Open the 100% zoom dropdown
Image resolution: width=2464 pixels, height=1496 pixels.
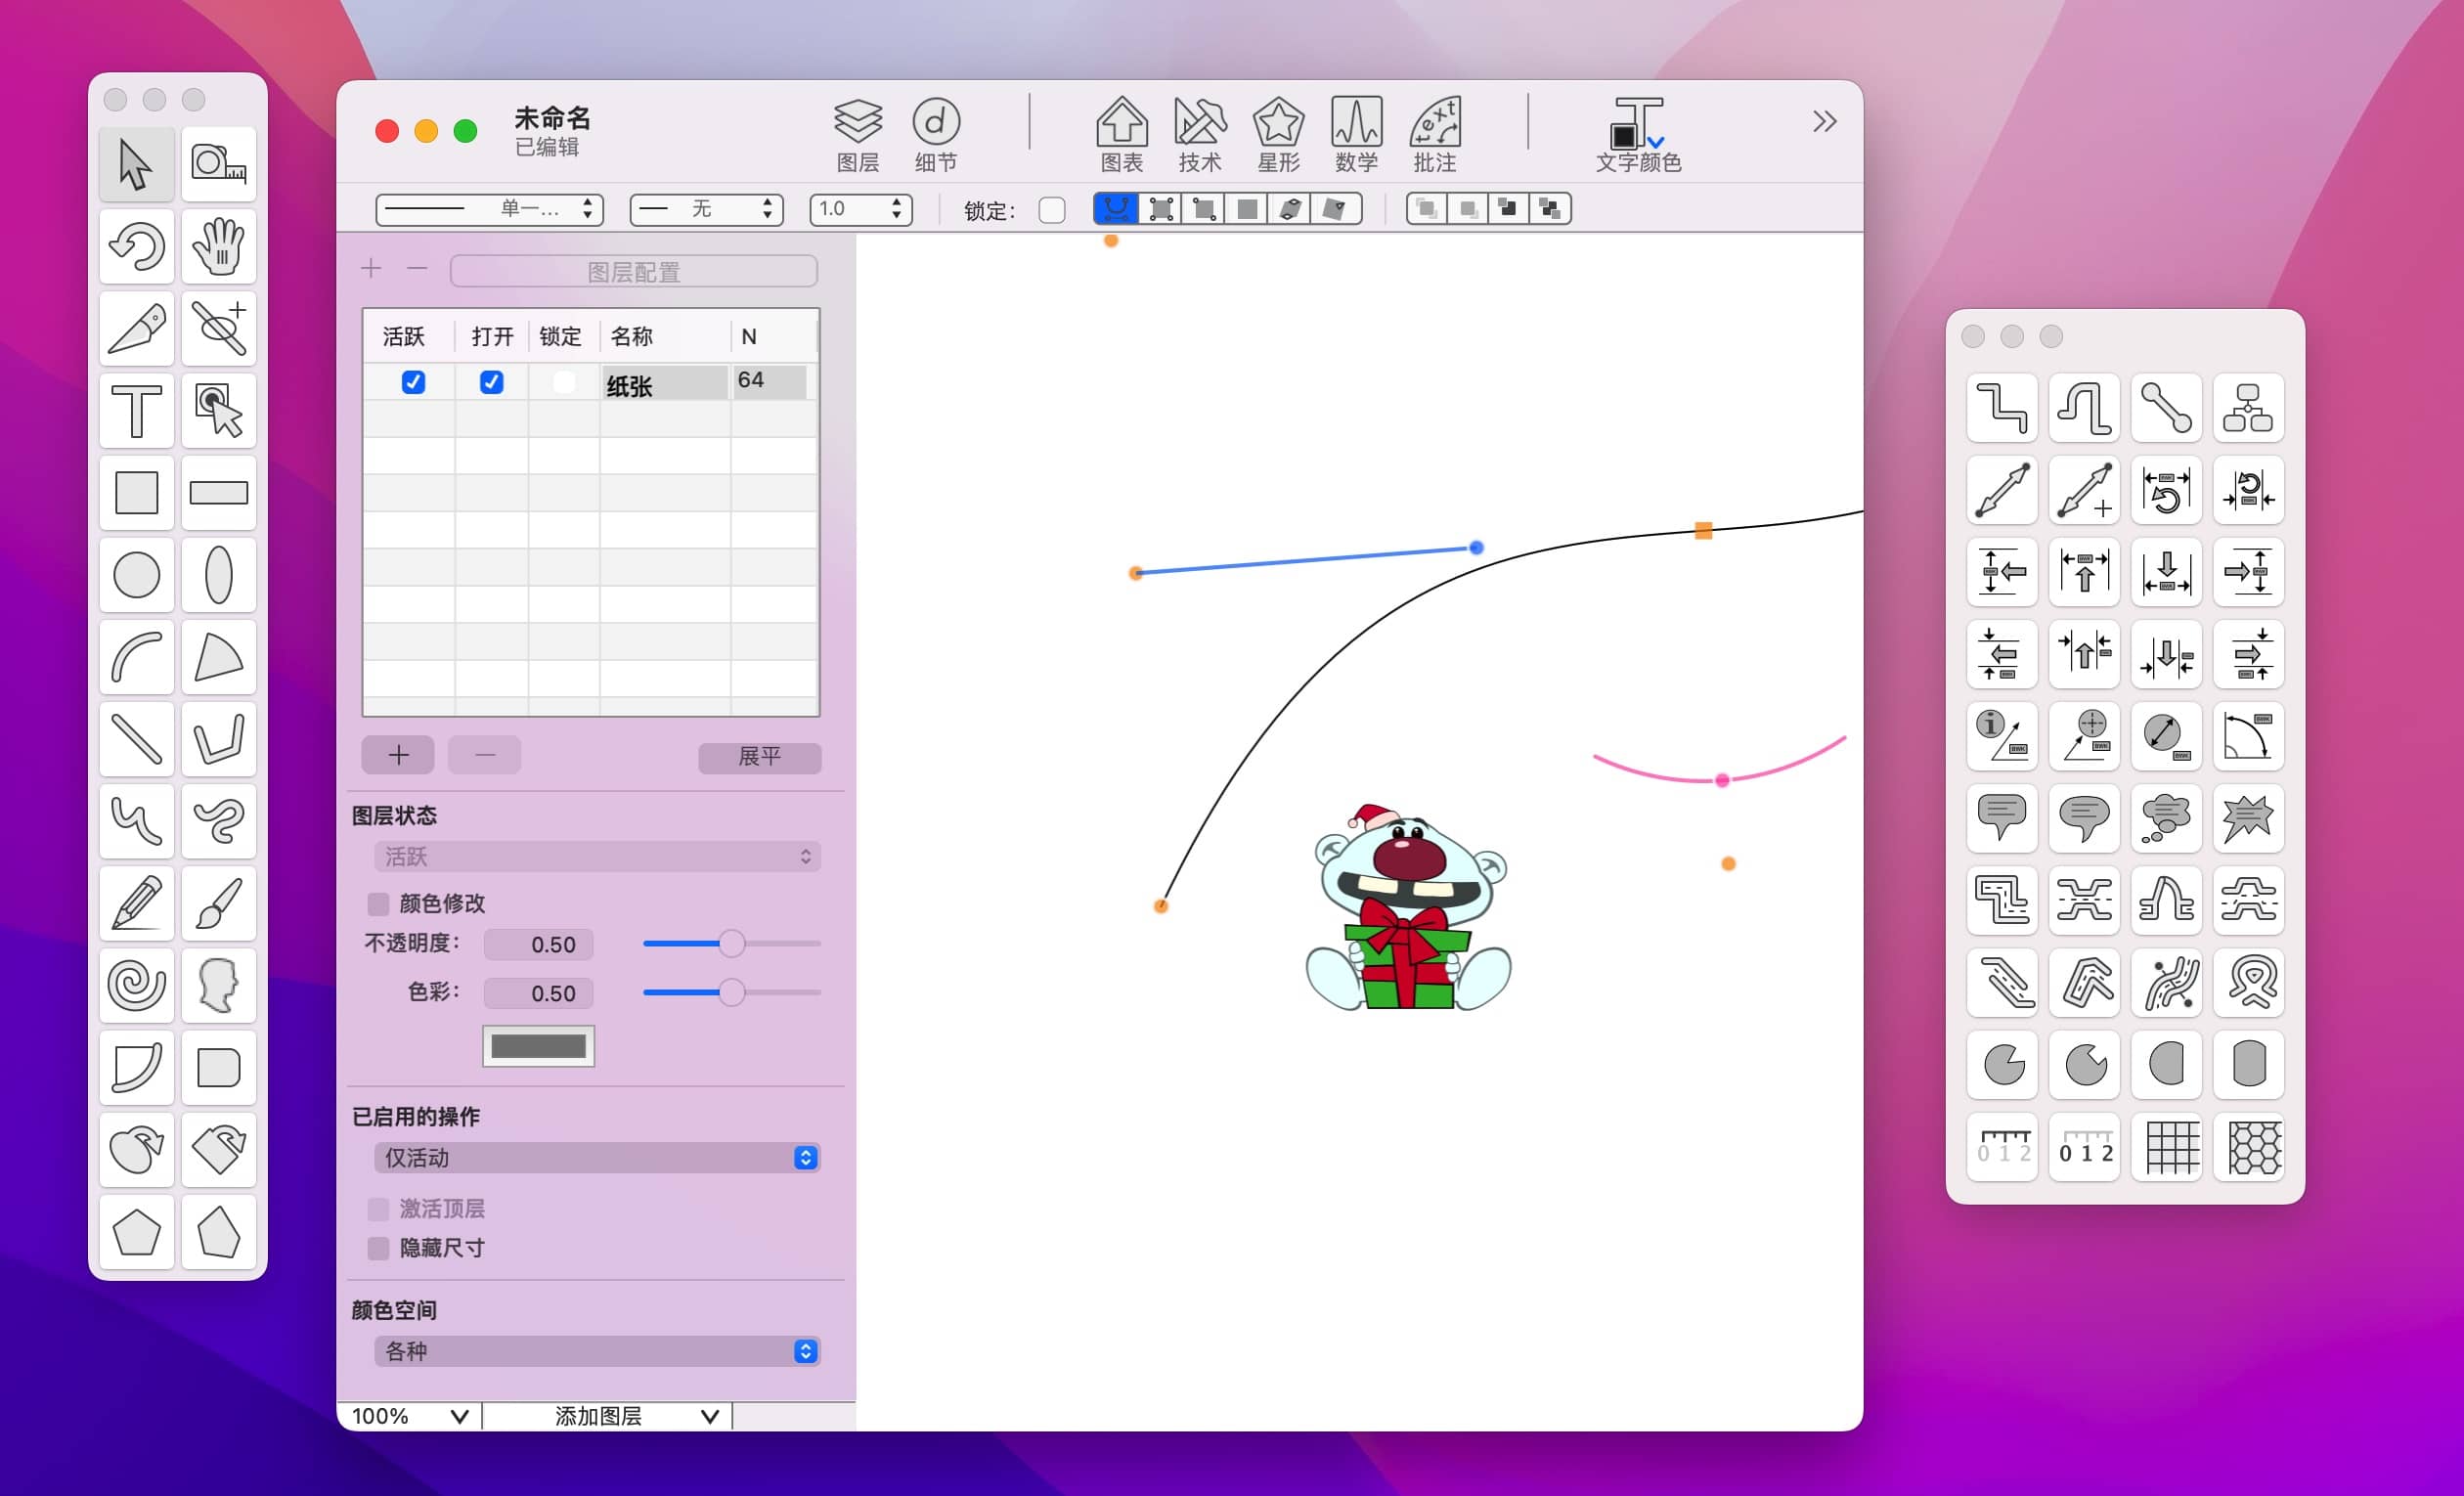click(410, 1416)
